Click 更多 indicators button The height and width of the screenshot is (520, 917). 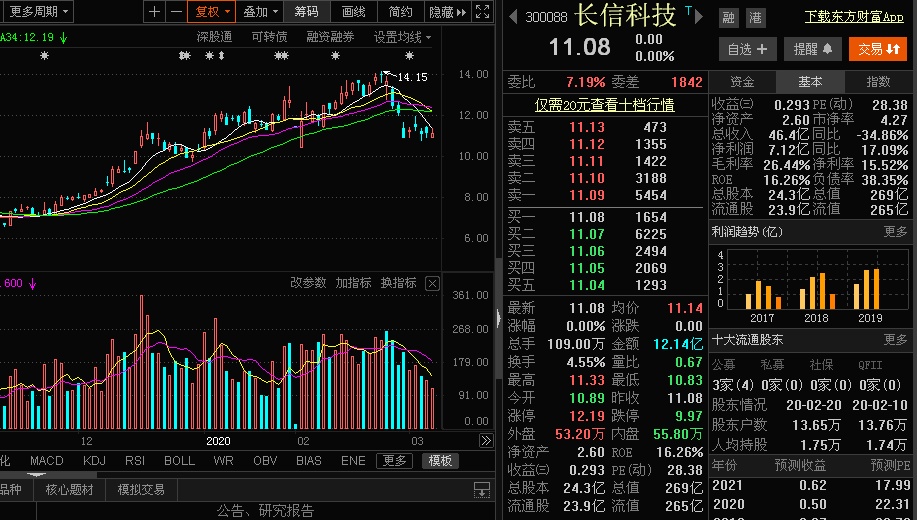394,461
